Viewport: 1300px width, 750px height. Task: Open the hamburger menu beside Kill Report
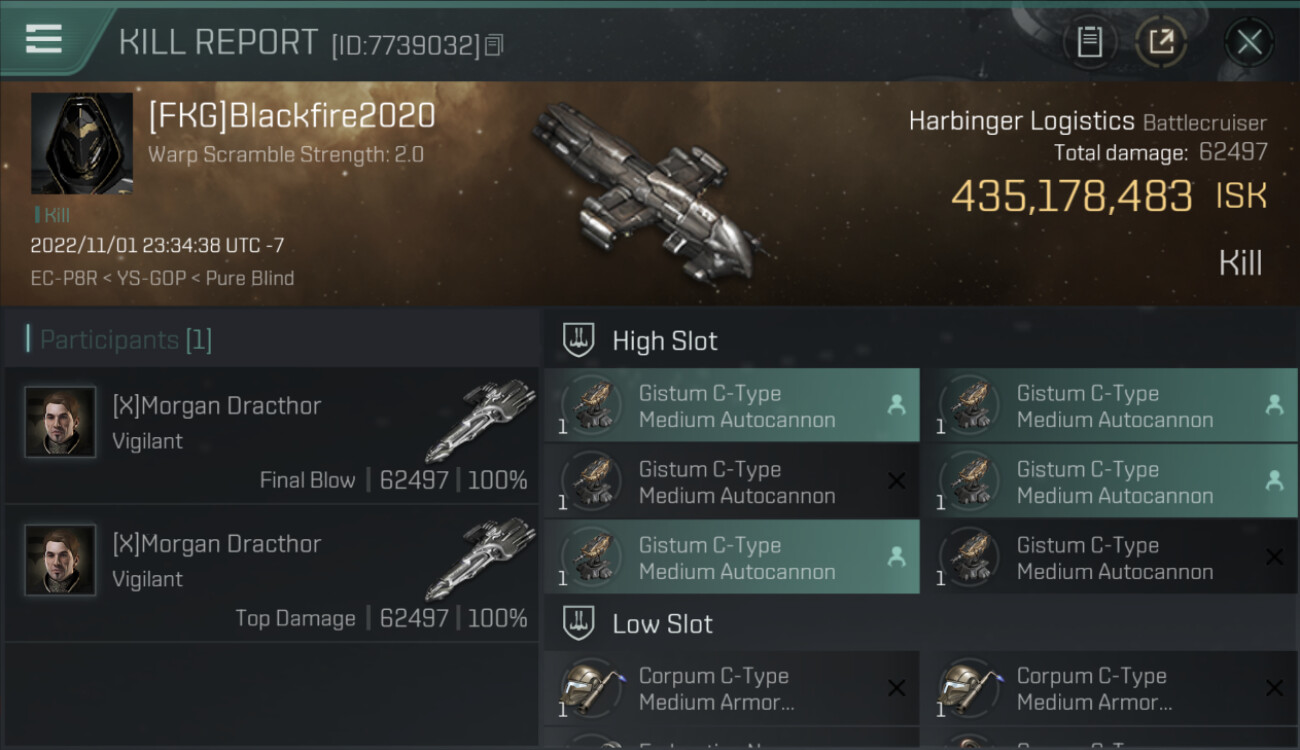point(44,39)
